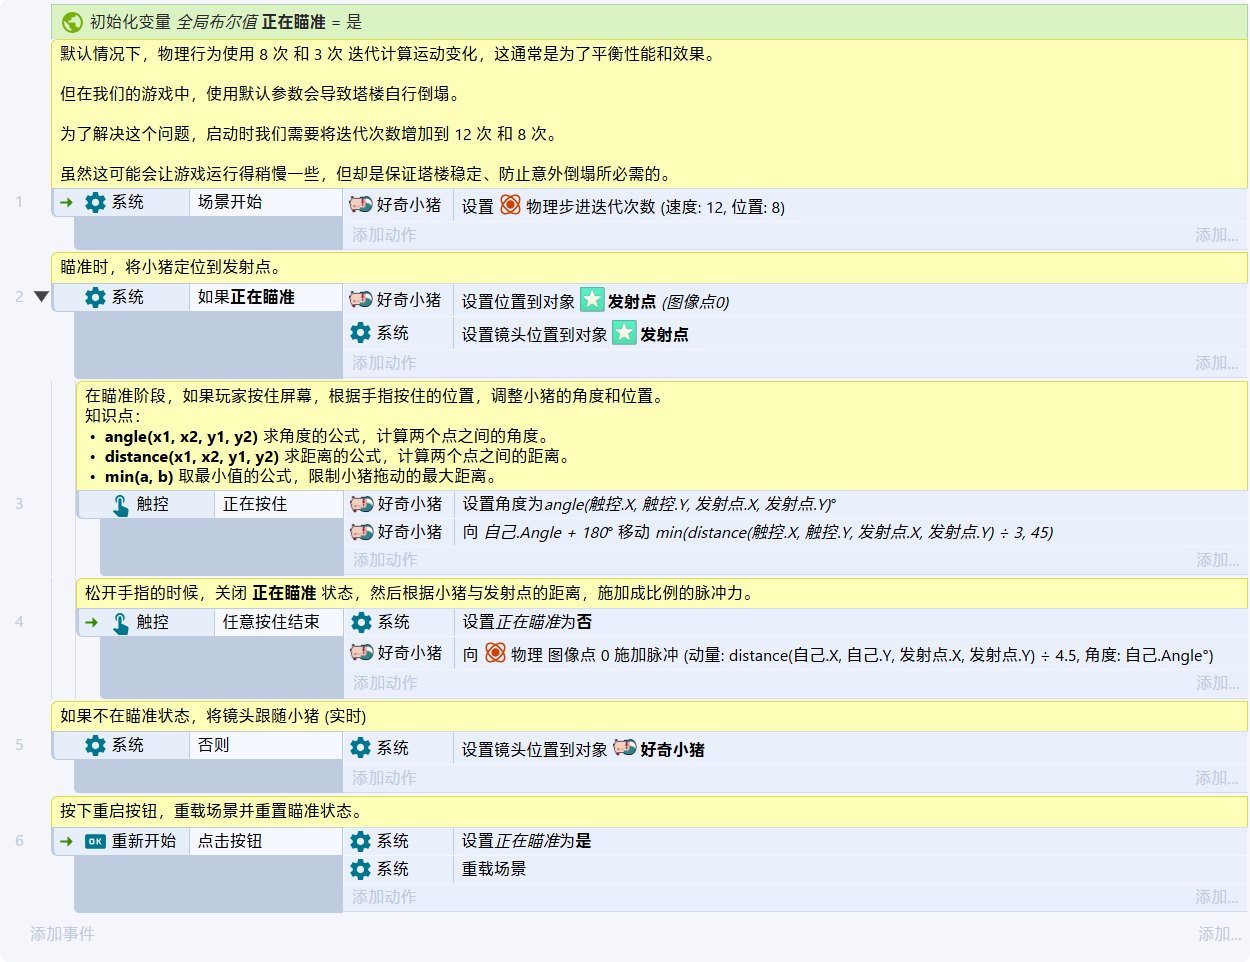
Task: Collapse event 2 with the black triangle
Action: click(41, 297)
